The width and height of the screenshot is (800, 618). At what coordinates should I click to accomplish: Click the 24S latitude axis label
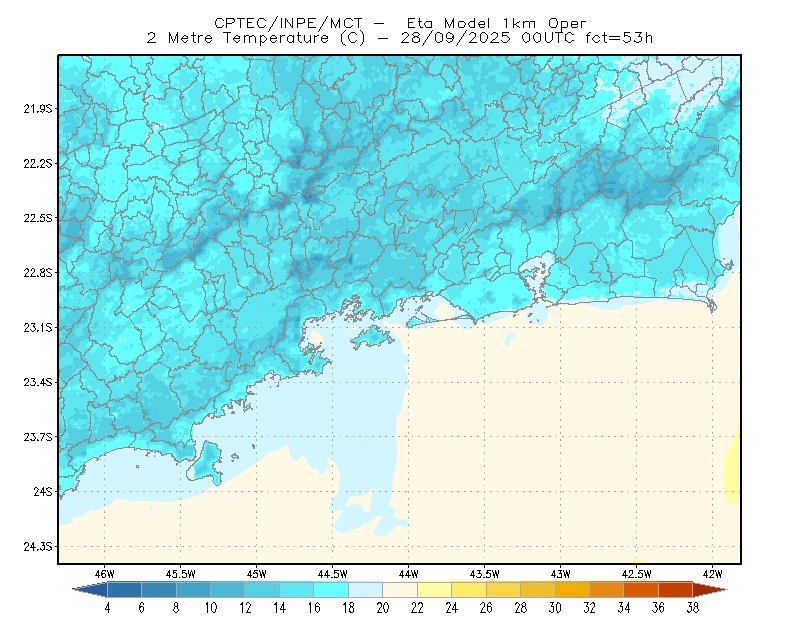tap(43, 491)
